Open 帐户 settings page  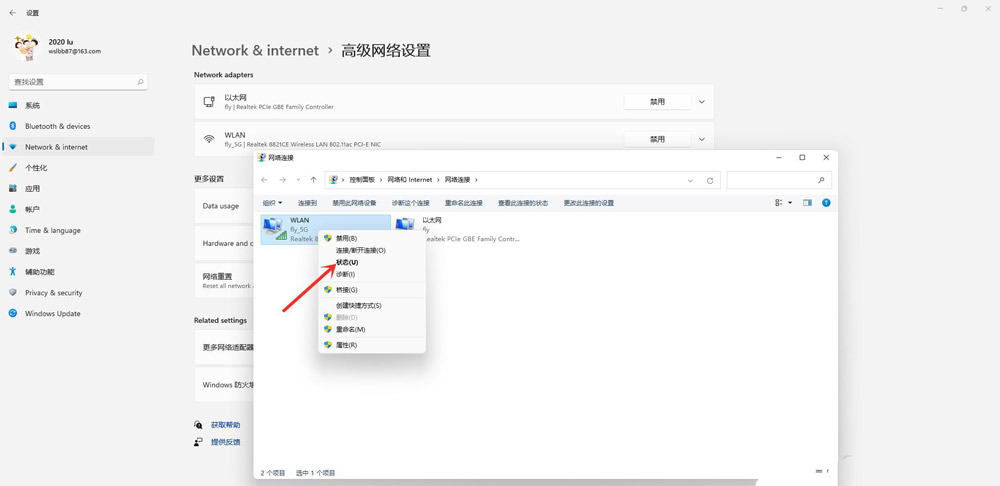[x=78, y=209]
